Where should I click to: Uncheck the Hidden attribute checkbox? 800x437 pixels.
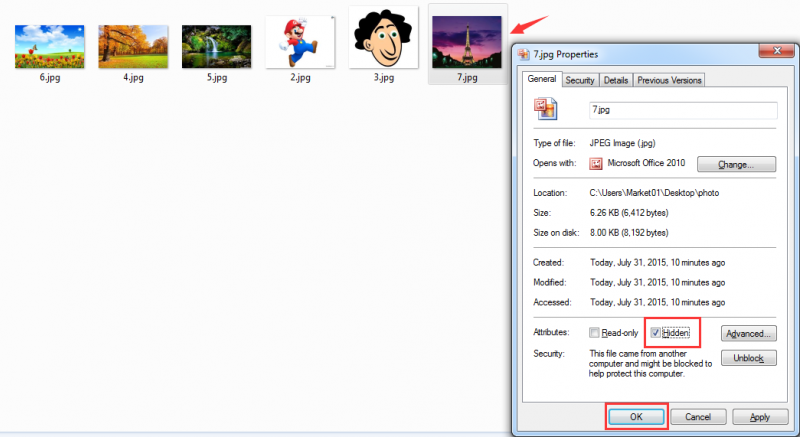pyautogui.click(x=656, y=333)
